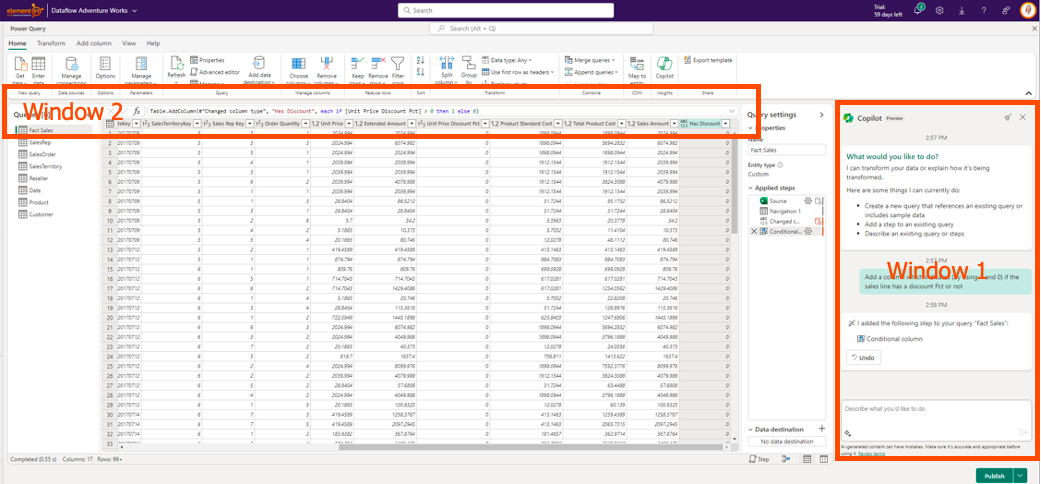Open the Data type: Any dropdown
Image resolution: width=1041 pixels, height=484 pixels.
click(x=507, y=60)
